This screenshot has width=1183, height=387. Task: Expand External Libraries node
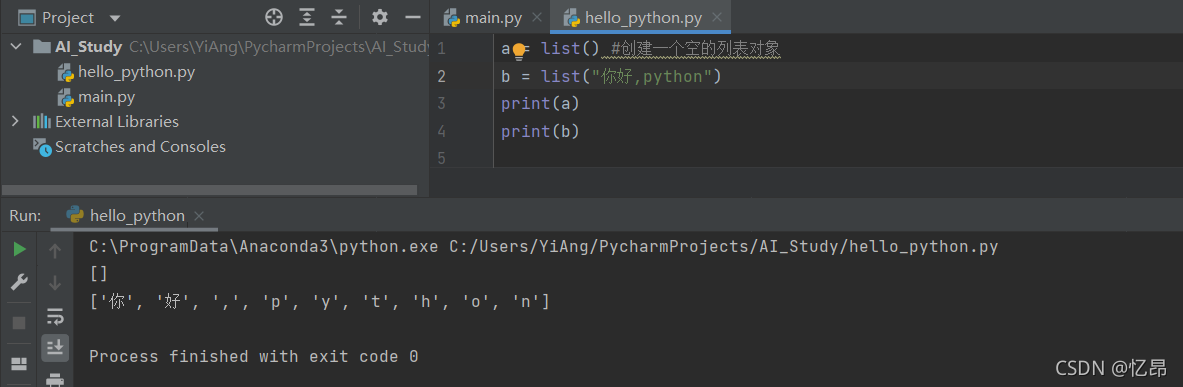(15, 121)
